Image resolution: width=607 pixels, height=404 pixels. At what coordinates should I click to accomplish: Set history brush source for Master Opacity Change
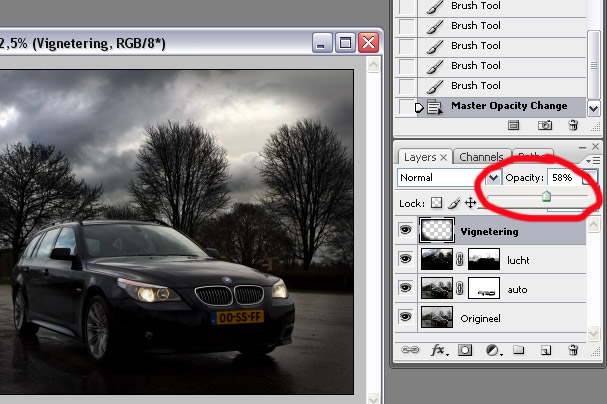(406, 106)
